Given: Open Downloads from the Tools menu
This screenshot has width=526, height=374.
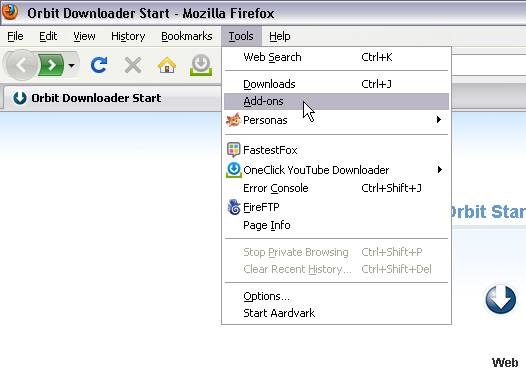Looking at the screenshot, I should (336, 84).
